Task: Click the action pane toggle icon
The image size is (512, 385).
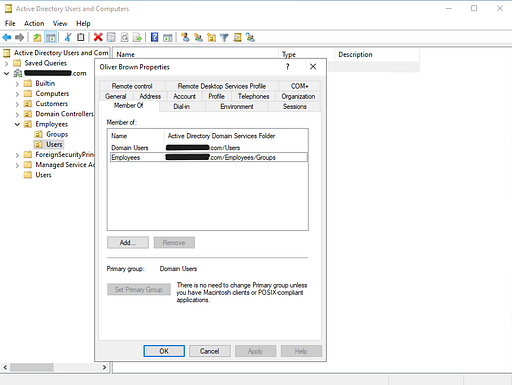Action: [x=167, y=38]
